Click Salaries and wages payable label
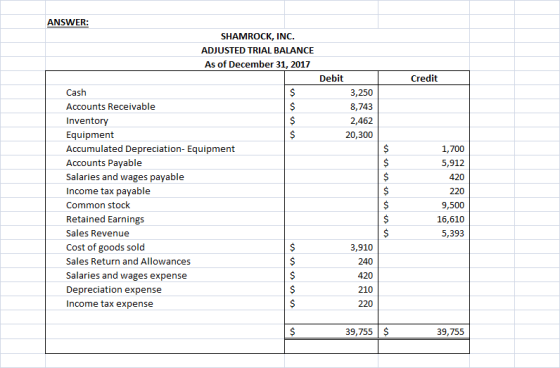This screenshot has height=368, width=560. click(x=125, y=177)
